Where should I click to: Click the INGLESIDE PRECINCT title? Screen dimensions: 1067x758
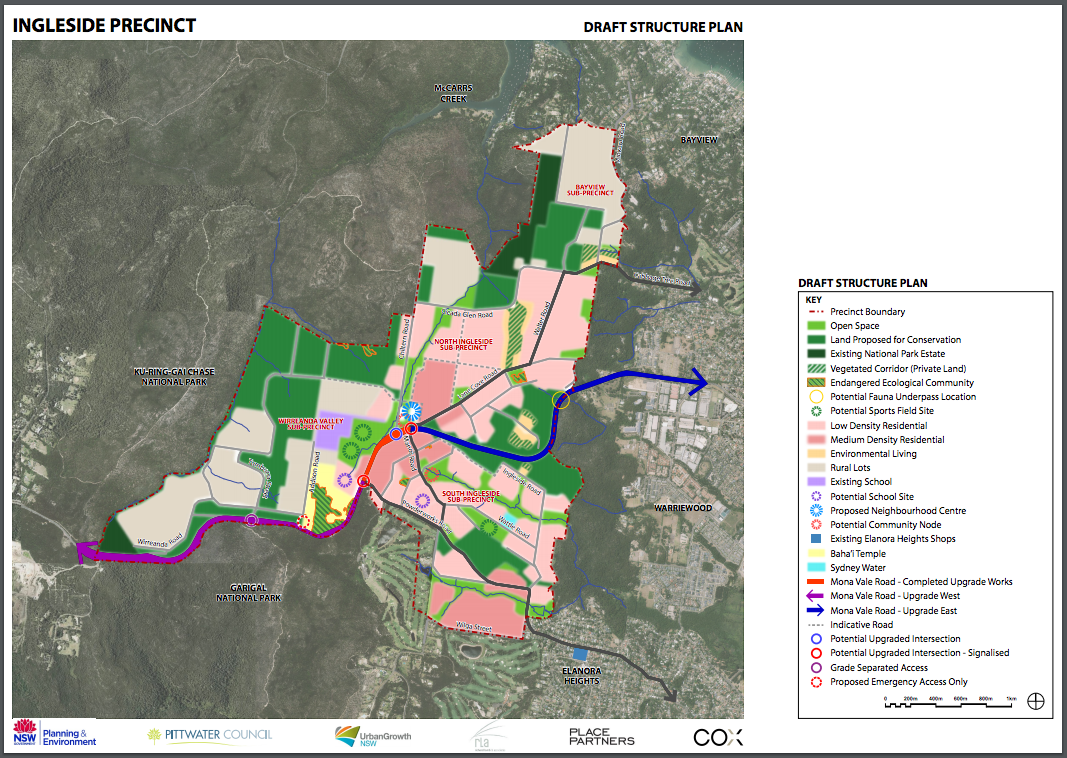point(104,26)
